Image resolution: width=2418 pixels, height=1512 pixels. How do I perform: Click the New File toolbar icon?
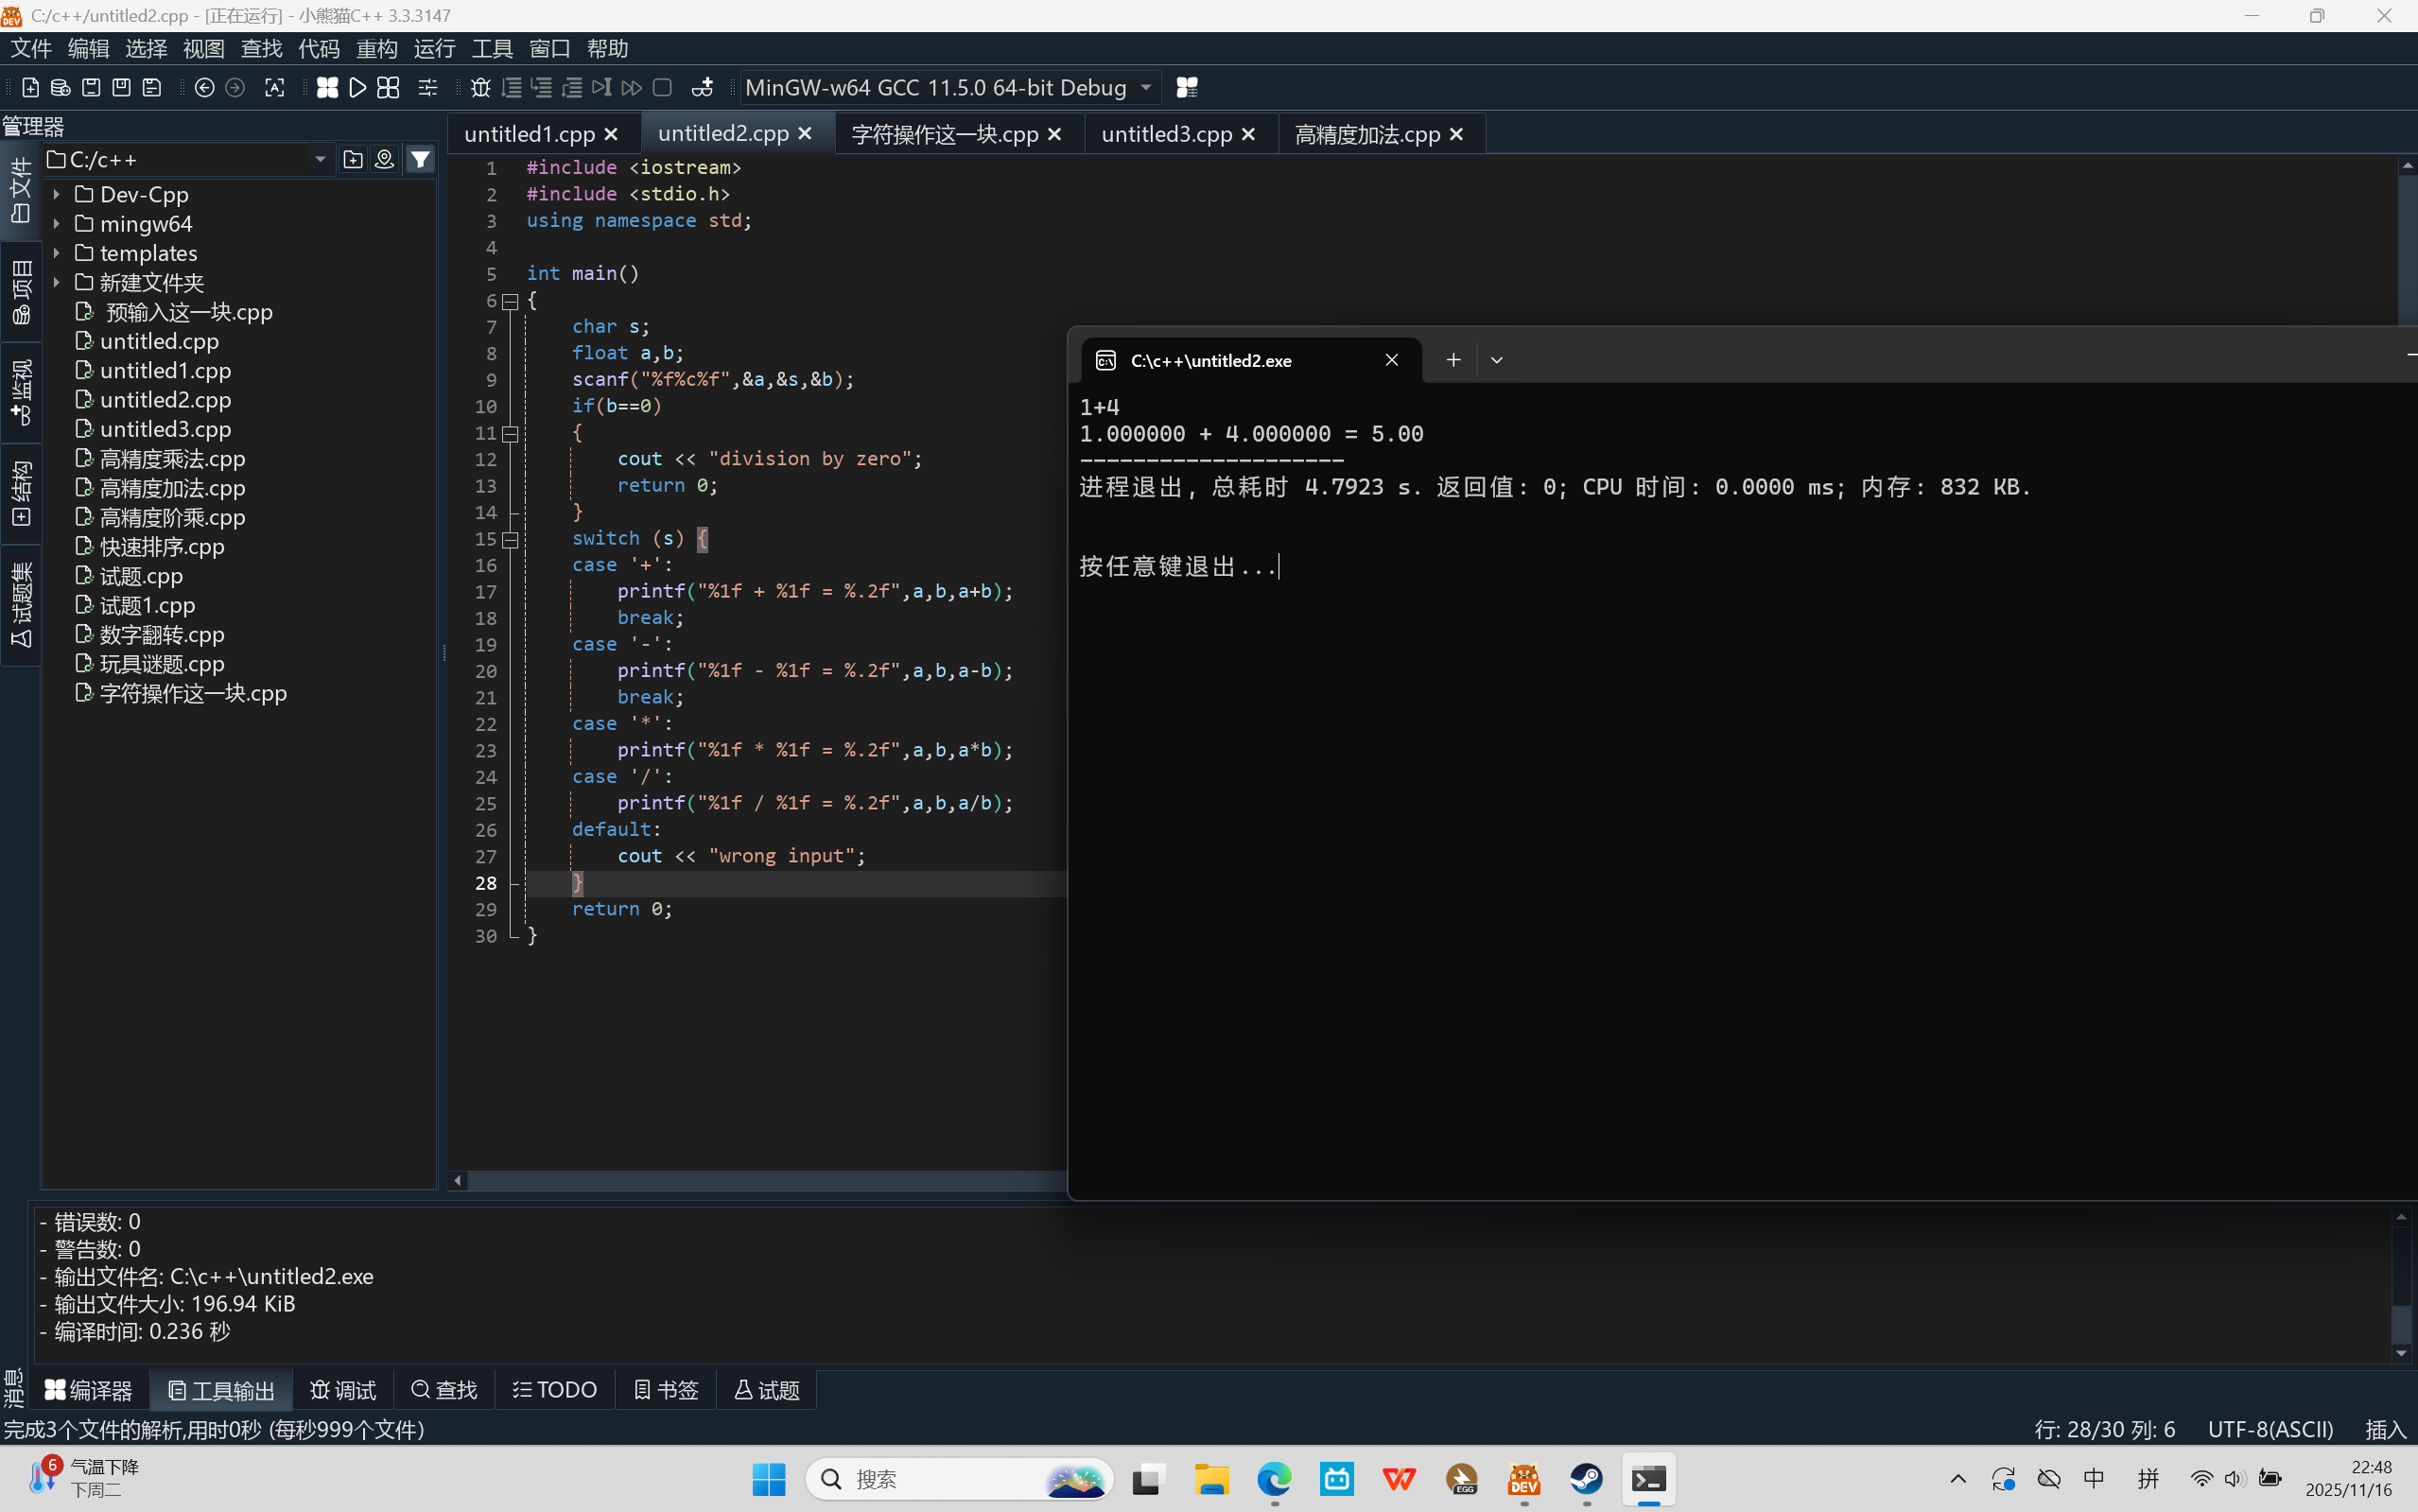tap(30, 88)
